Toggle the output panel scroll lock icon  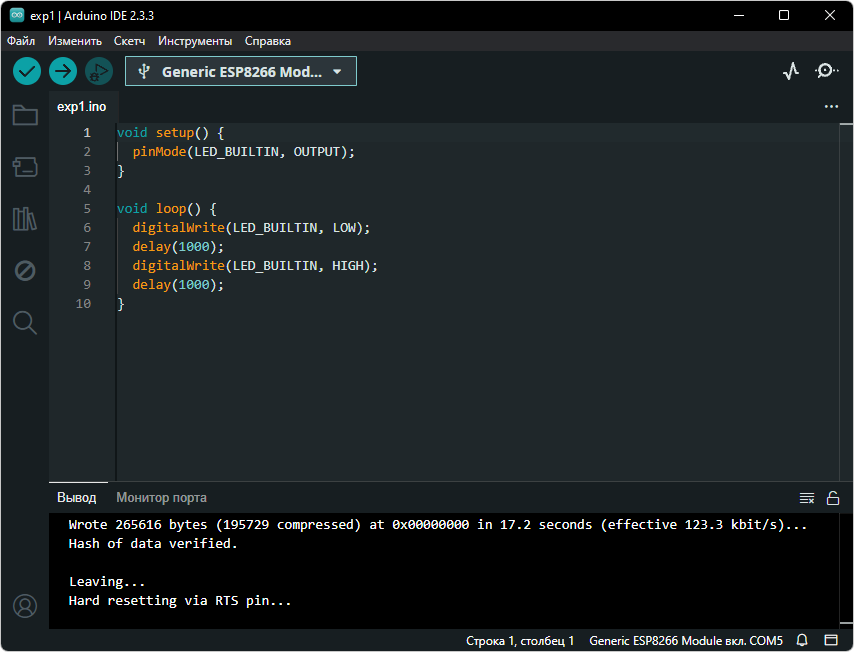(832, 498)
